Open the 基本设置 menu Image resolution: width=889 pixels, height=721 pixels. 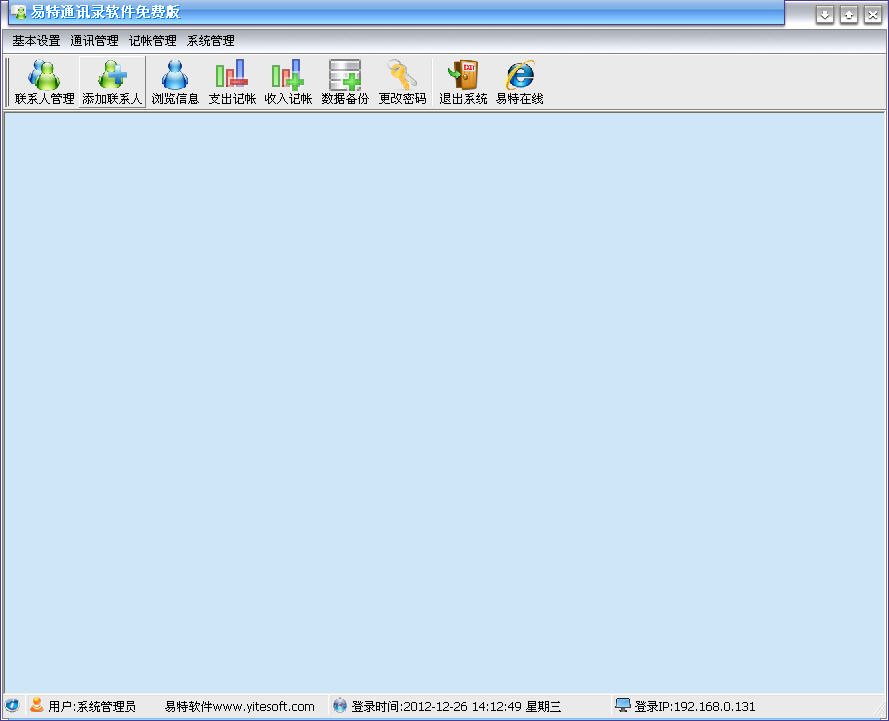pos(36,41)
